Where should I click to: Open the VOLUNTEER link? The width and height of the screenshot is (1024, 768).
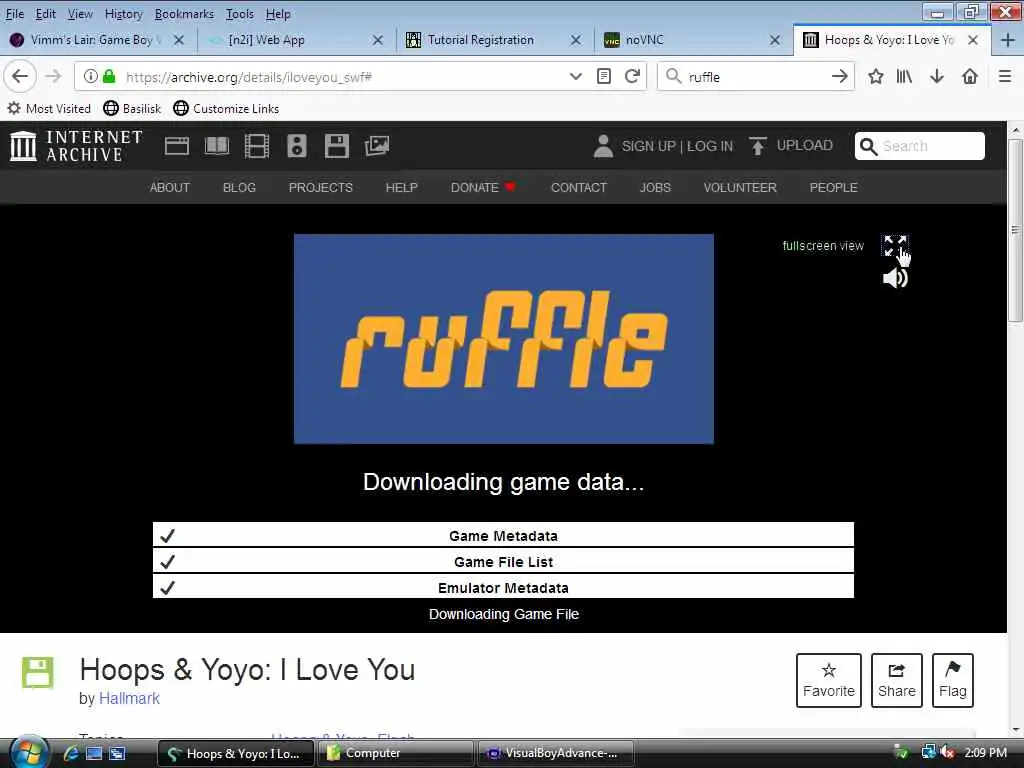coord(740,187)
